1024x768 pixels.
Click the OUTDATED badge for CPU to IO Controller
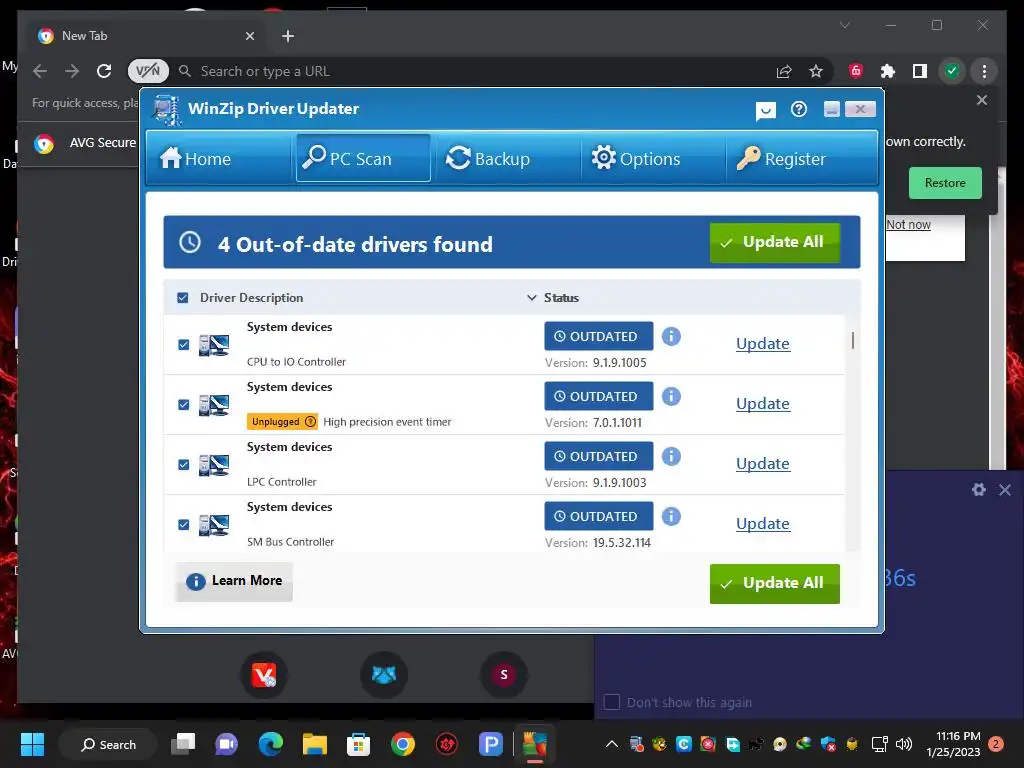coord(599,336)
